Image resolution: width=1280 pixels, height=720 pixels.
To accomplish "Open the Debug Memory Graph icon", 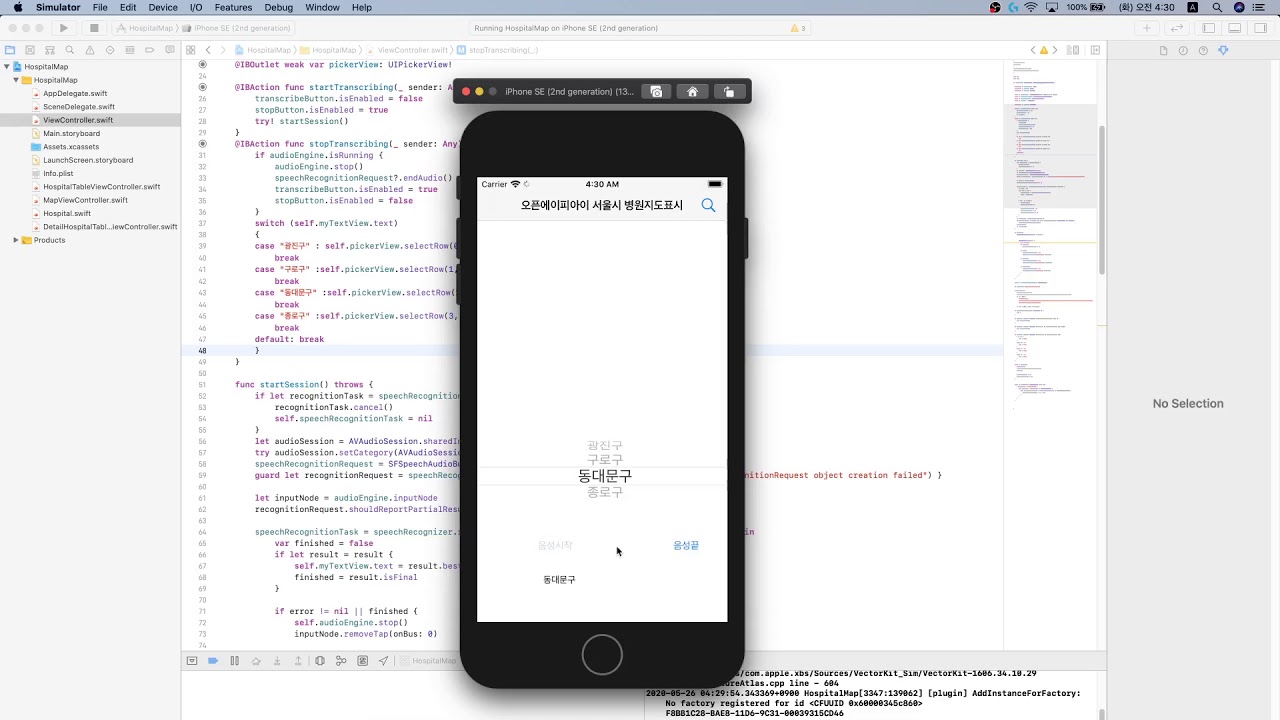I will [341, 661].
